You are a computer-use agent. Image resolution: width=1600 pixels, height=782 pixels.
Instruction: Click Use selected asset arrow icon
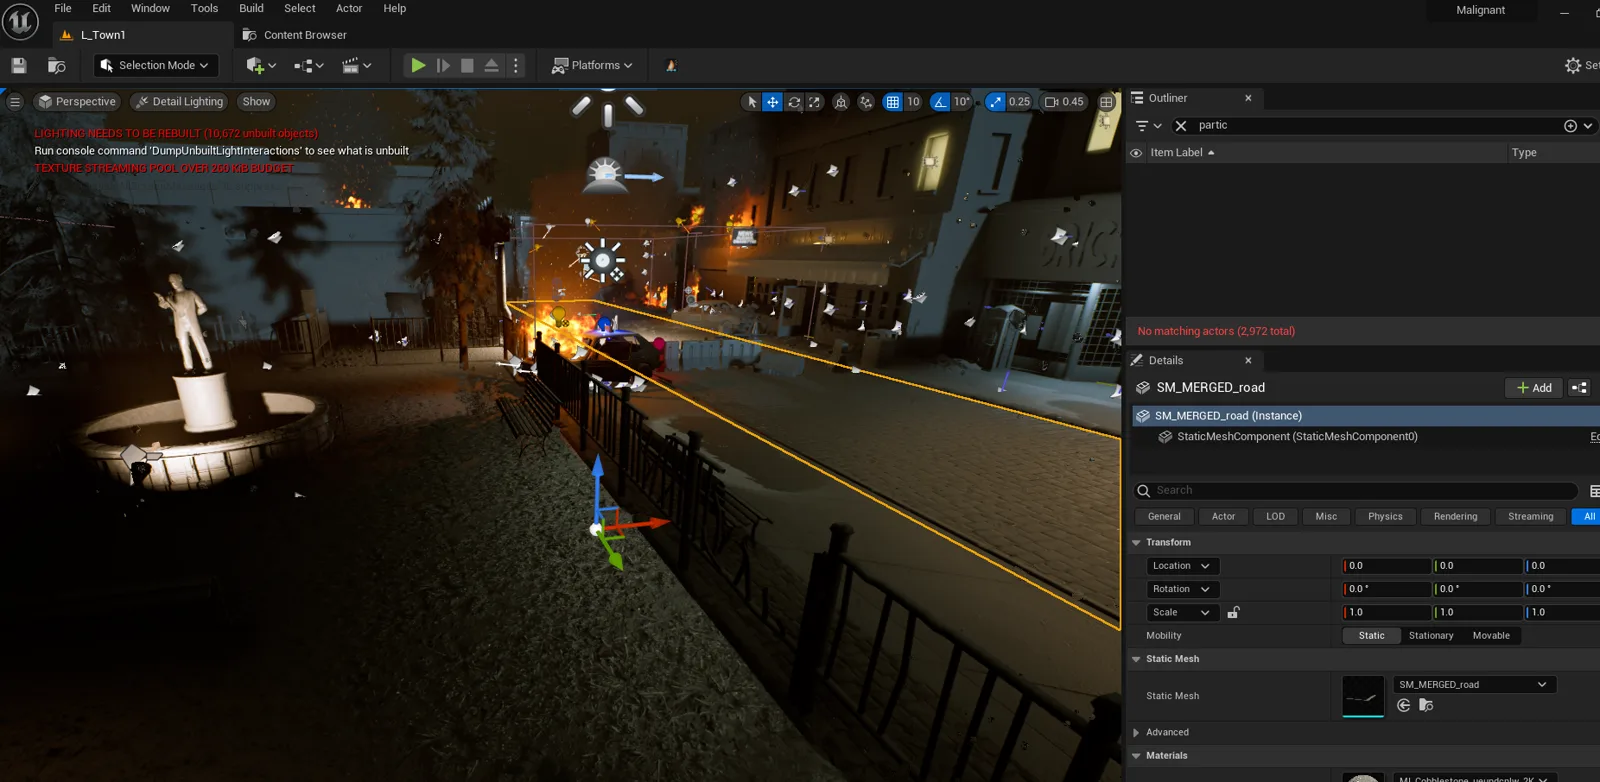point(1403,705)
